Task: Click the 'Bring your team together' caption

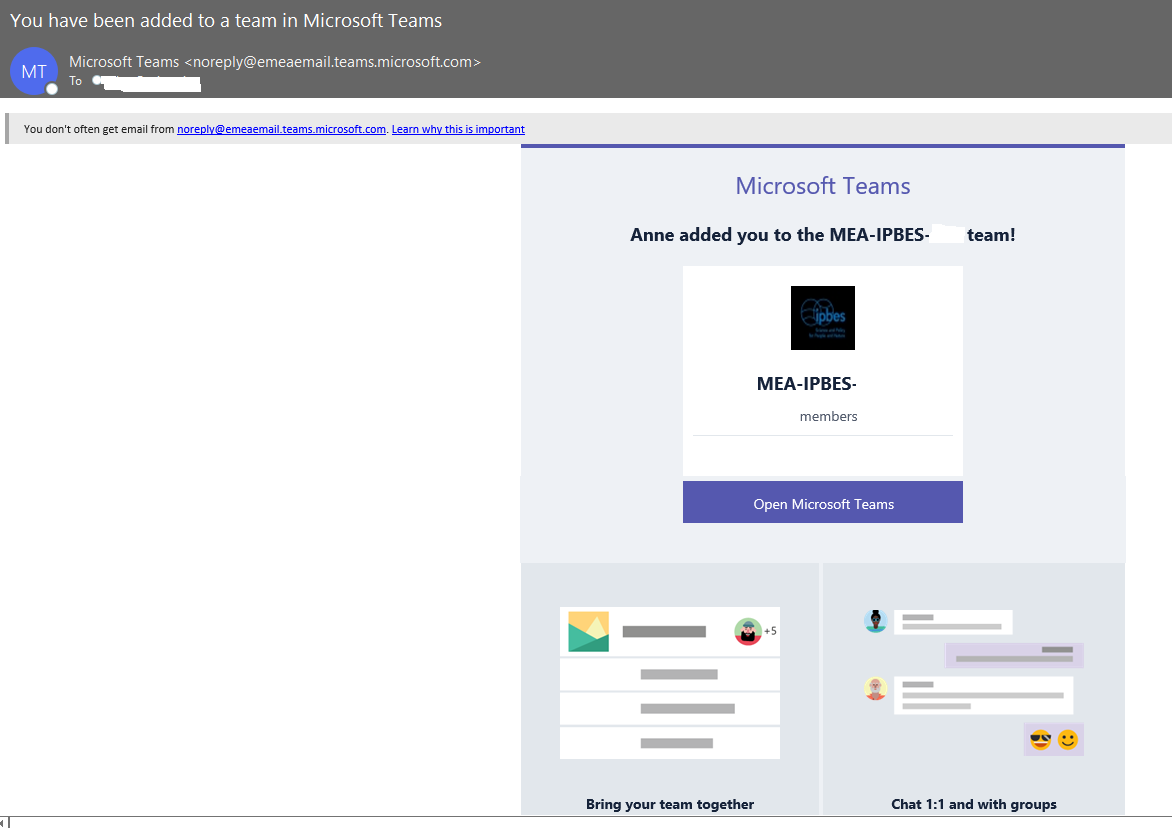Action: click(x=670, y=804)
